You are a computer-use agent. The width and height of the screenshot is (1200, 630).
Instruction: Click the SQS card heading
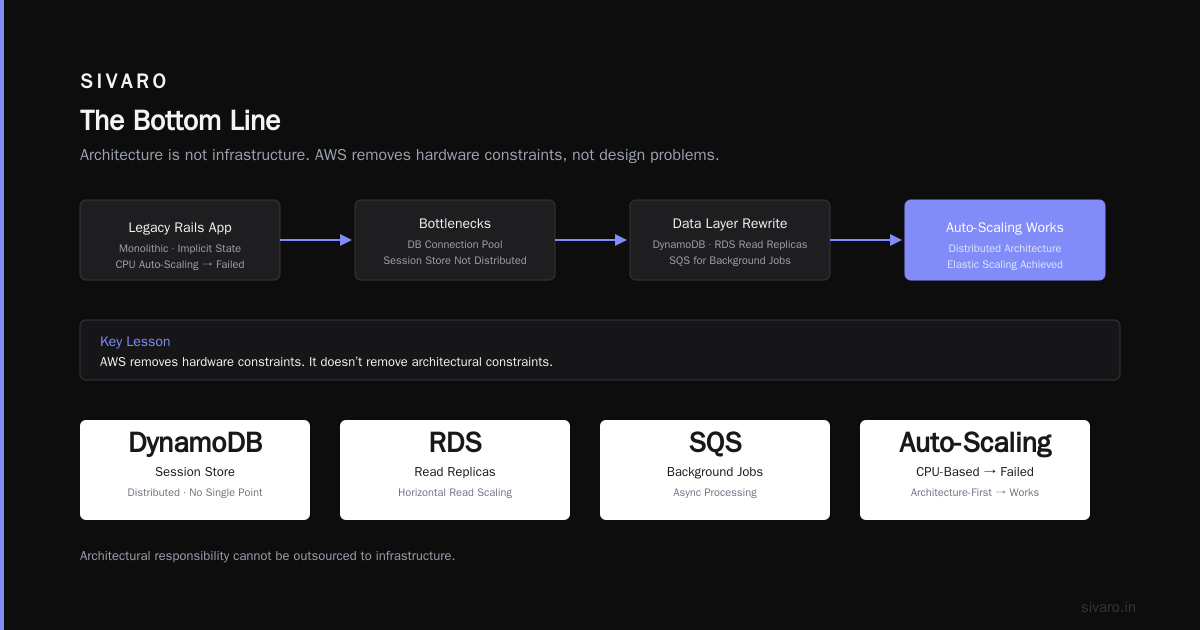pyautogui.click(x=715, y=443)
